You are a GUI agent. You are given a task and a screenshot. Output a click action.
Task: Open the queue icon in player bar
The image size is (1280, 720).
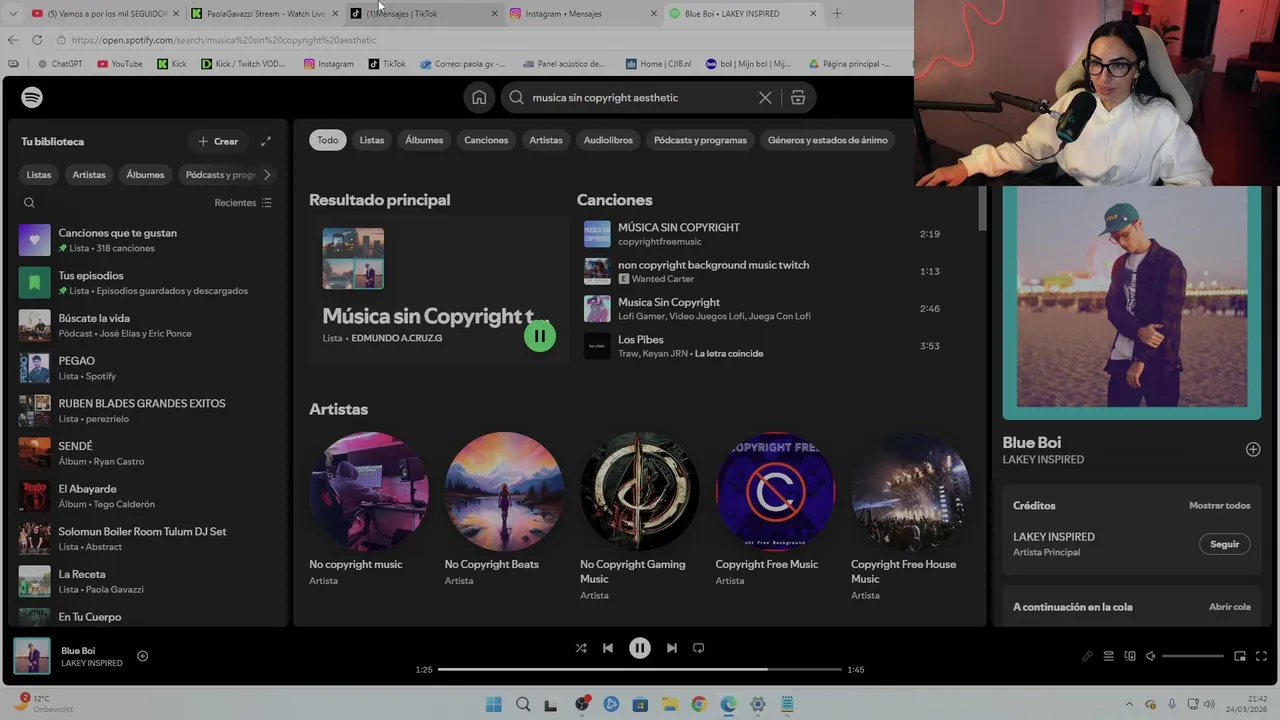point(1108,656)
